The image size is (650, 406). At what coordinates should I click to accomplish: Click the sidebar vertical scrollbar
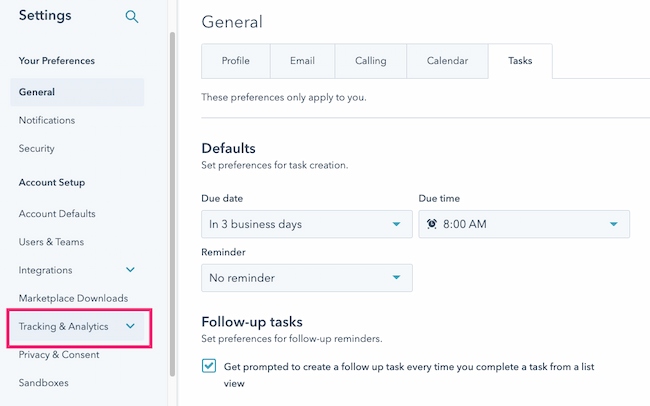point(172,200)
